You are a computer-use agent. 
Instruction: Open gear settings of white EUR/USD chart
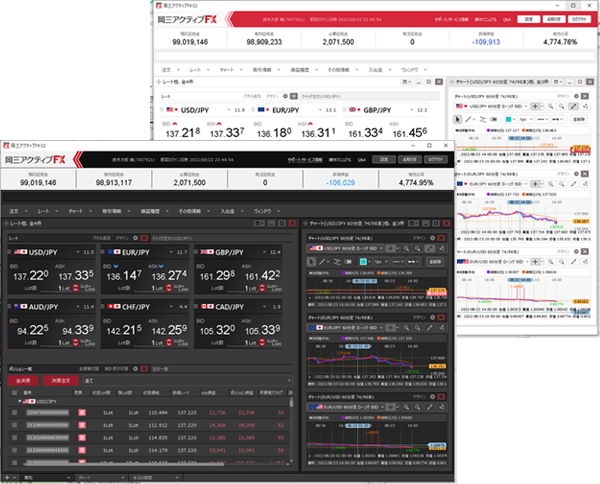tap(576, 251)
